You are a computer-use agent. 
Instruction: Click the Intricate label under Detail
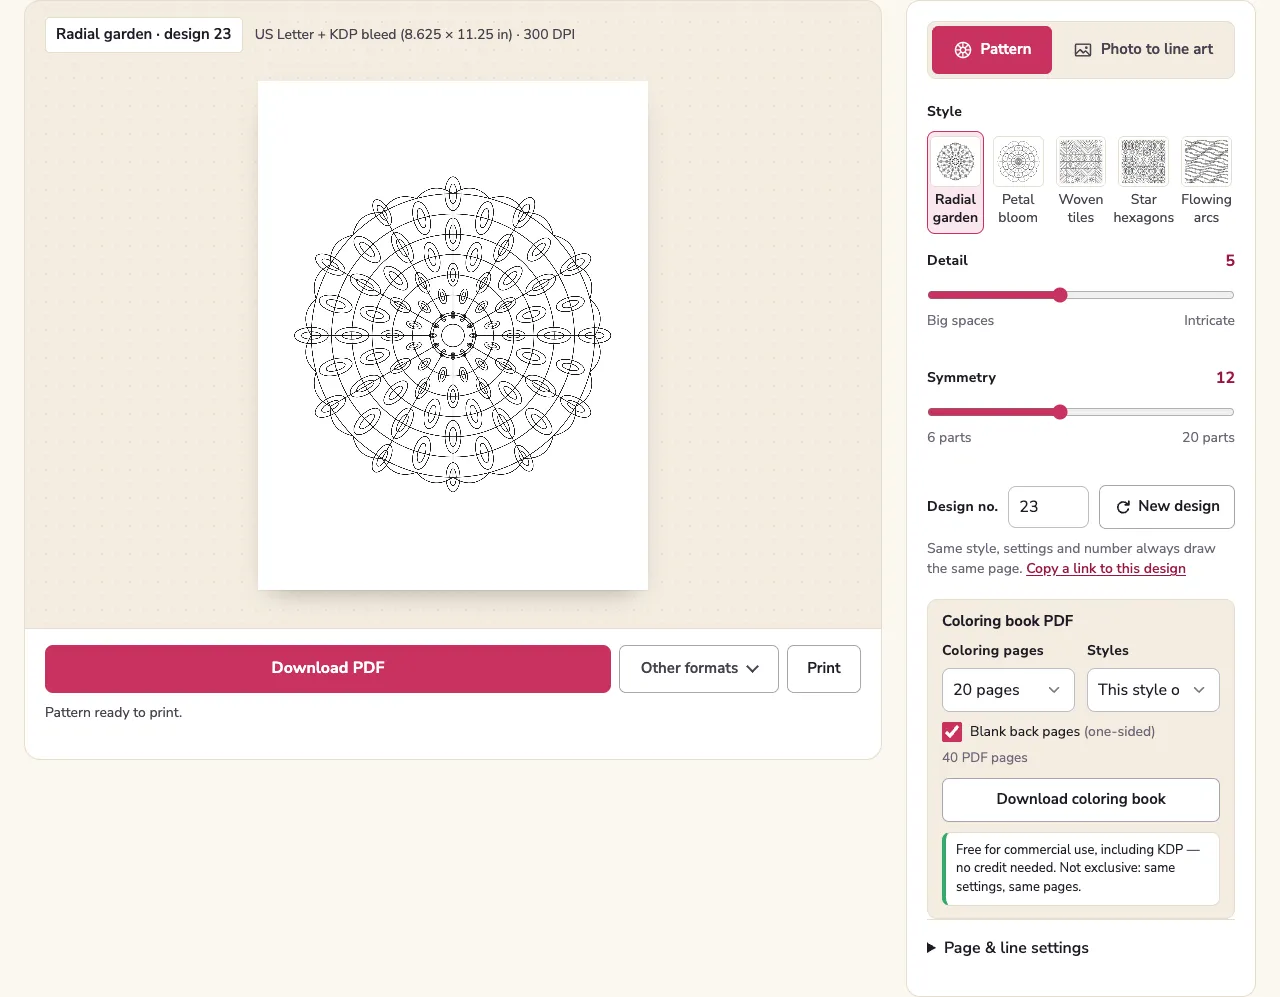[x=1209, y=321]
